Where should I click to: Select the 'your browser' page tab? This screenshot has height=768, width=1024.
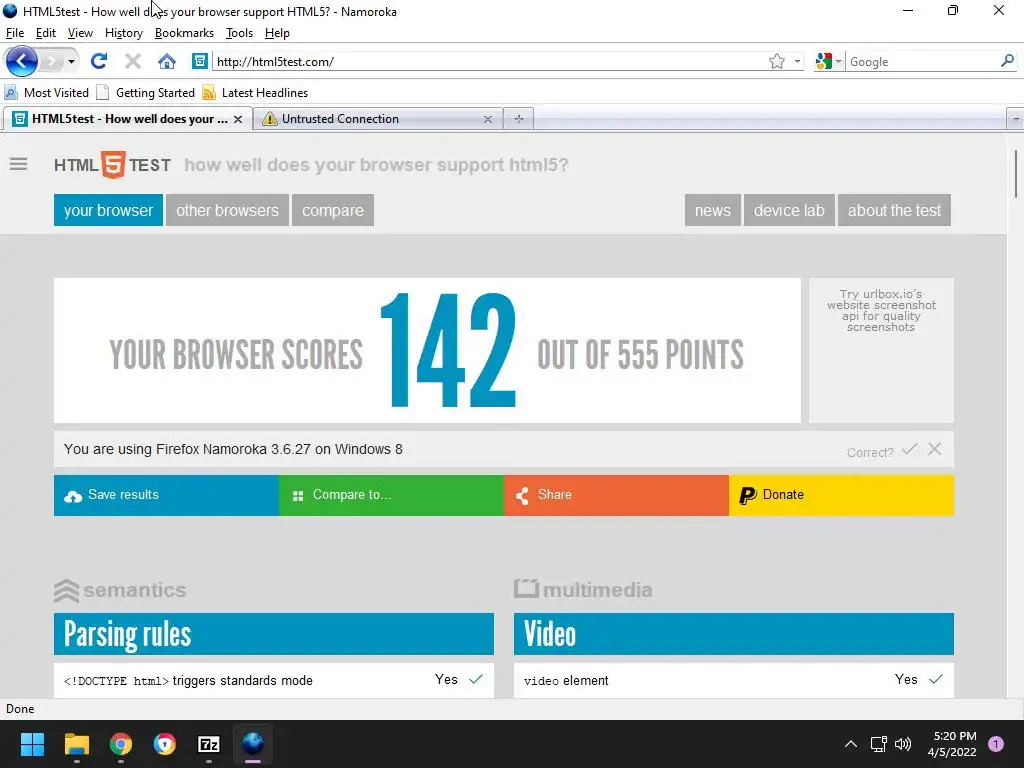point(108,210)
